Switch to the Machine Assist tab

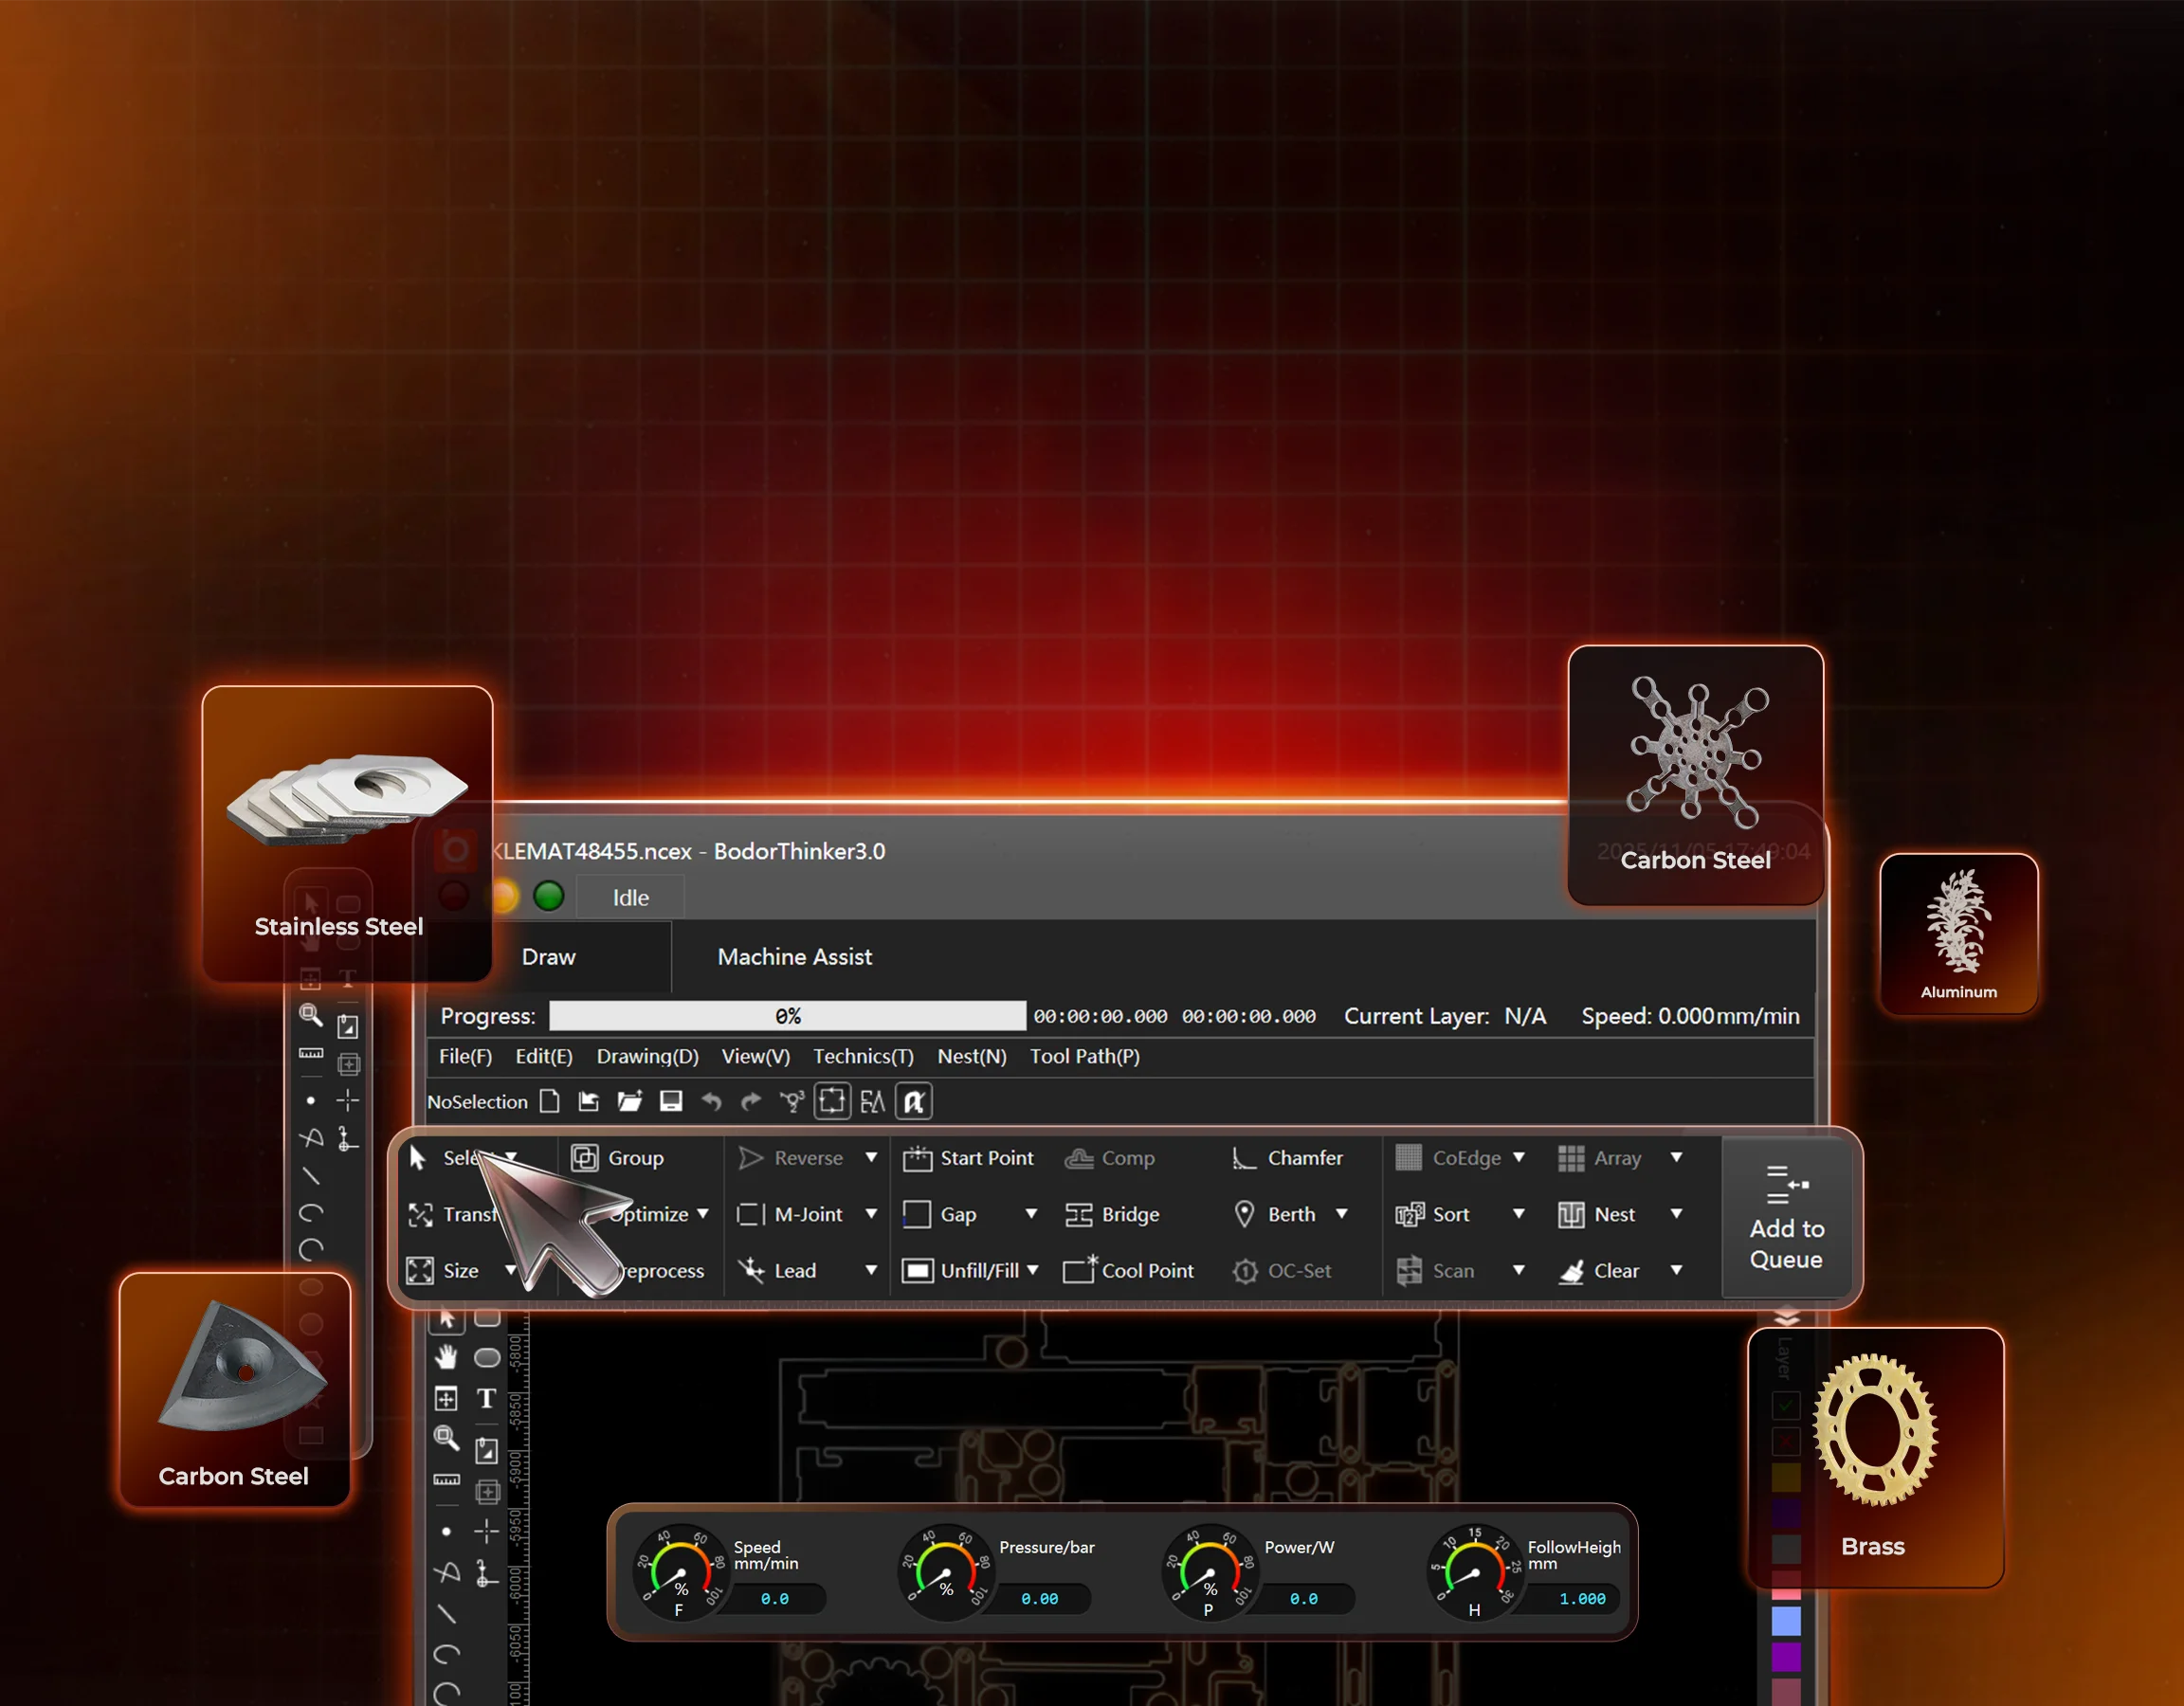(794, 957)
